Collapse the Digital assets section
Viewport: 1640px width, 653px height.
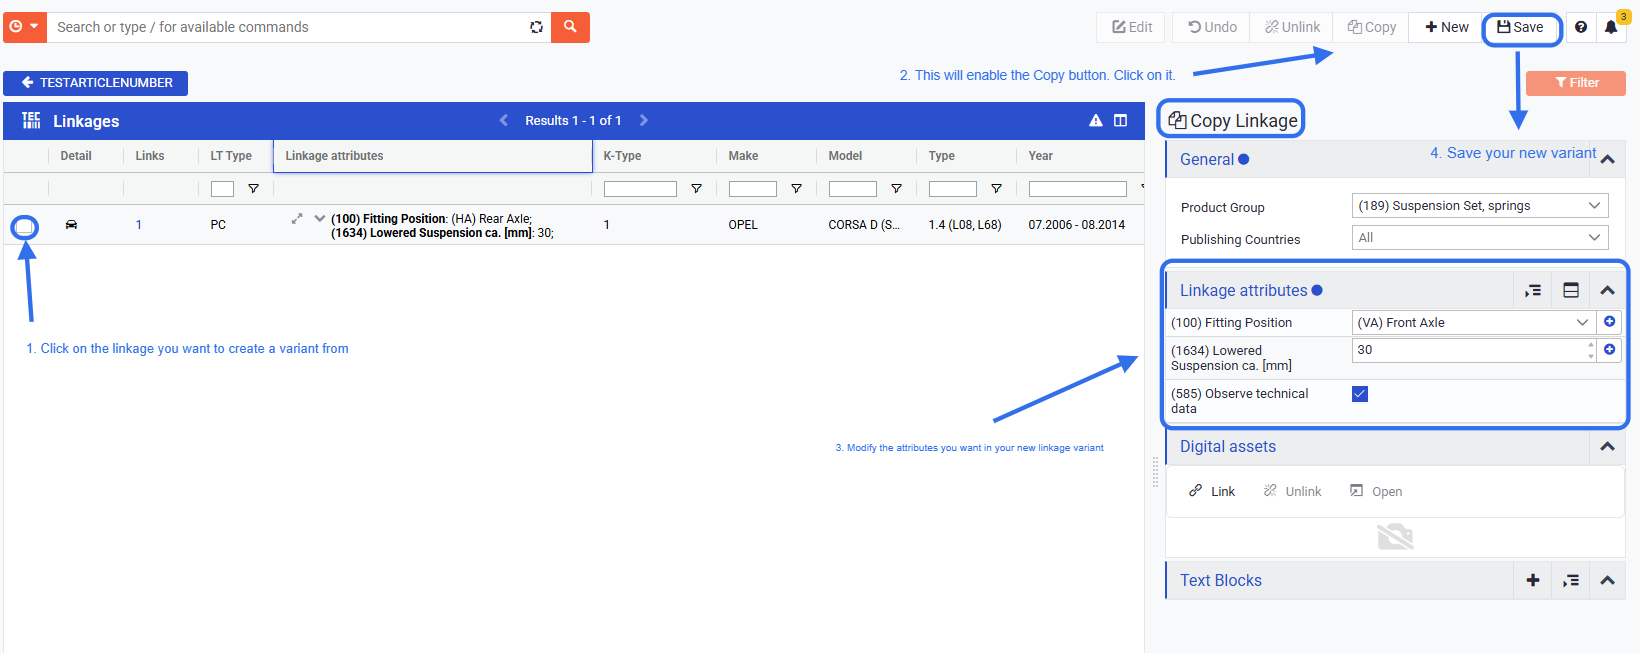(1607, 447)
